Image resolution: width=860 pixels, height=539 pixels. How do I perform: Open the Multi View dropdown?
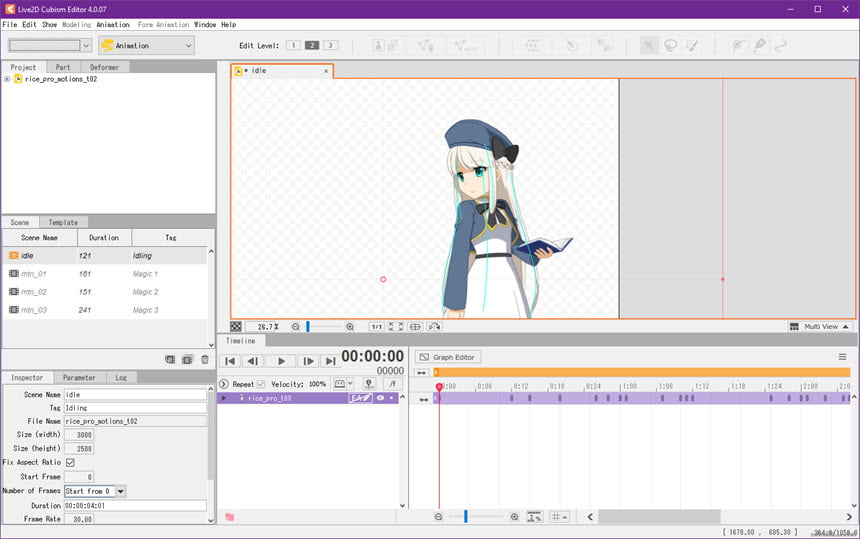point(821,326)
